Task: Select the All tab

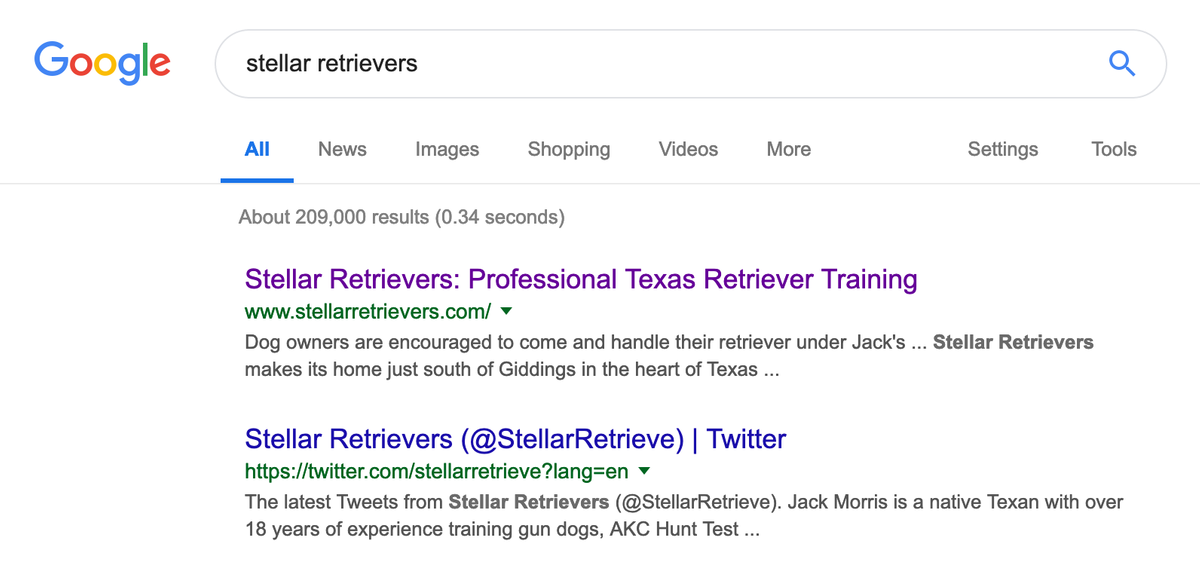Action: [257, 149]
